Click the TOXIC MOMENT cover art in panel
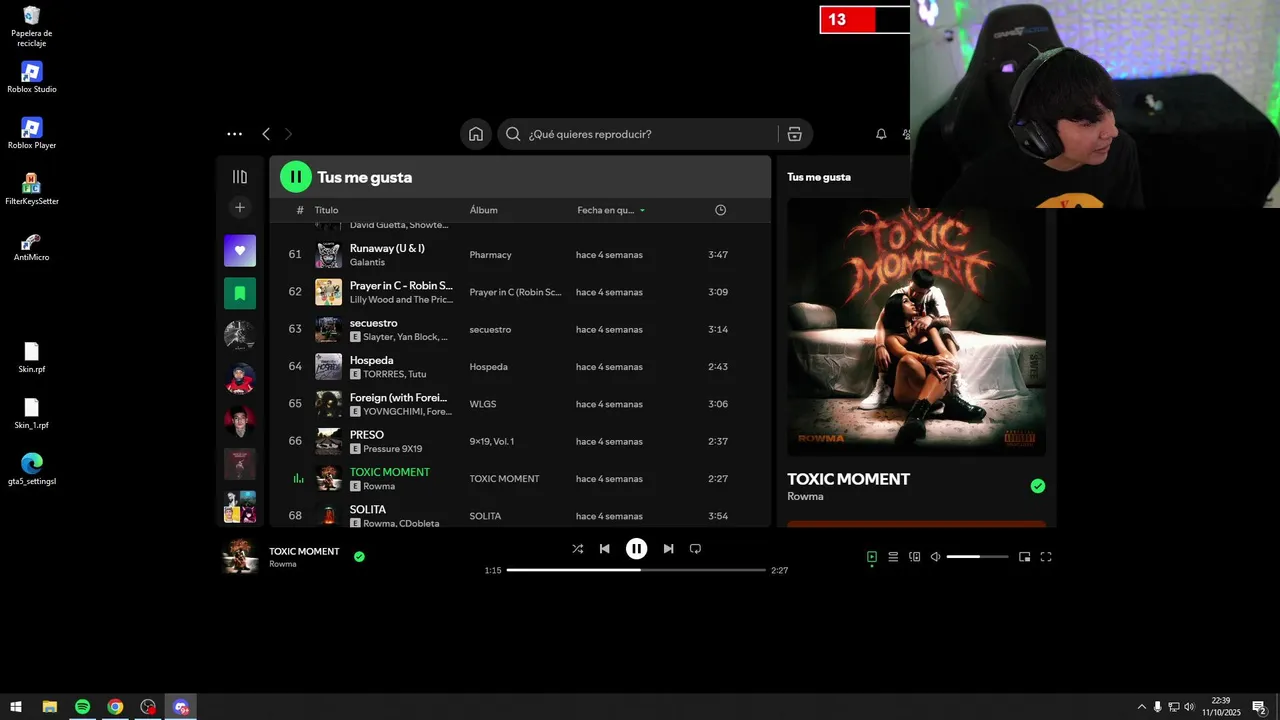Image resolution: width=1280 pixels, height=720 pixels. pos(916,327)
